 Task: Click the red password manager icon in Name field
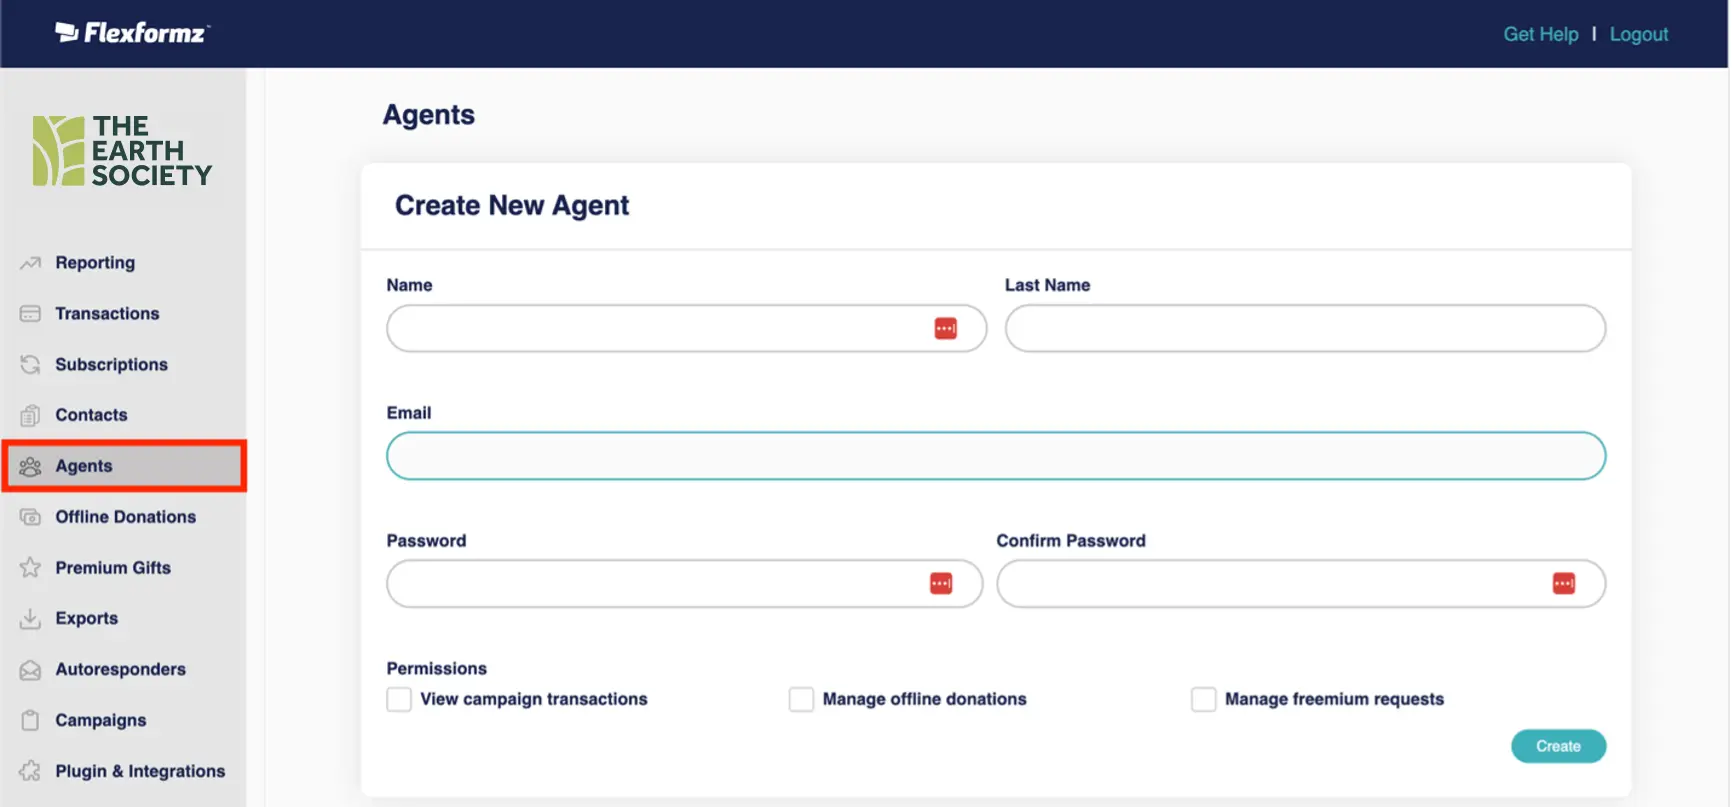pos(945,329)
